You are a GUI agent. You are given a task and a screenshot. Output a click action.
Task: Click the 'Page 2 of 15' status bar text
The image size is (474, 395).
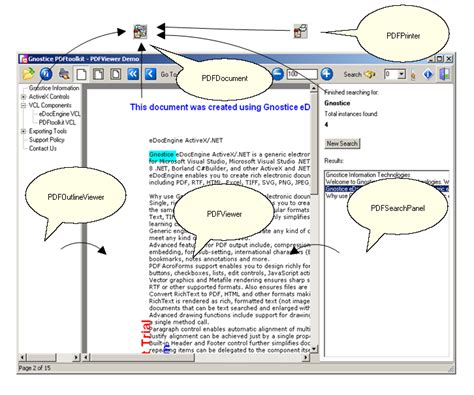coord(35,368)
